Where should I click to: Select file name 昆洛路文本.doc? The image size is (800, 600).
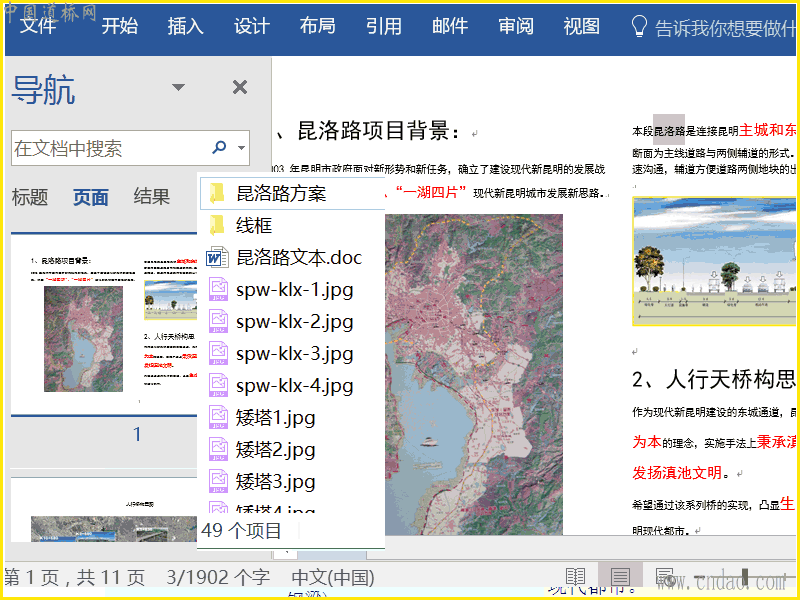pos(299,258)
